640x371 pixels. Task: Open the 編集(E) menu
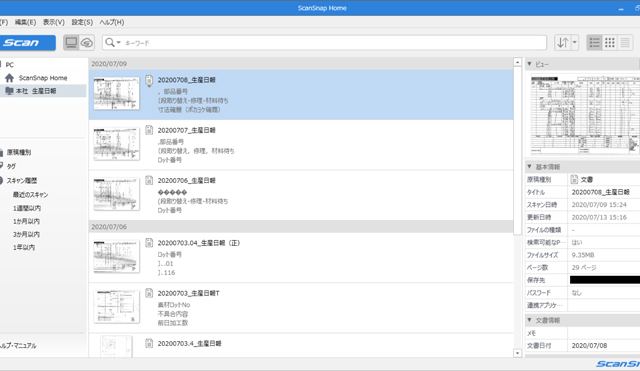(25, 22)
